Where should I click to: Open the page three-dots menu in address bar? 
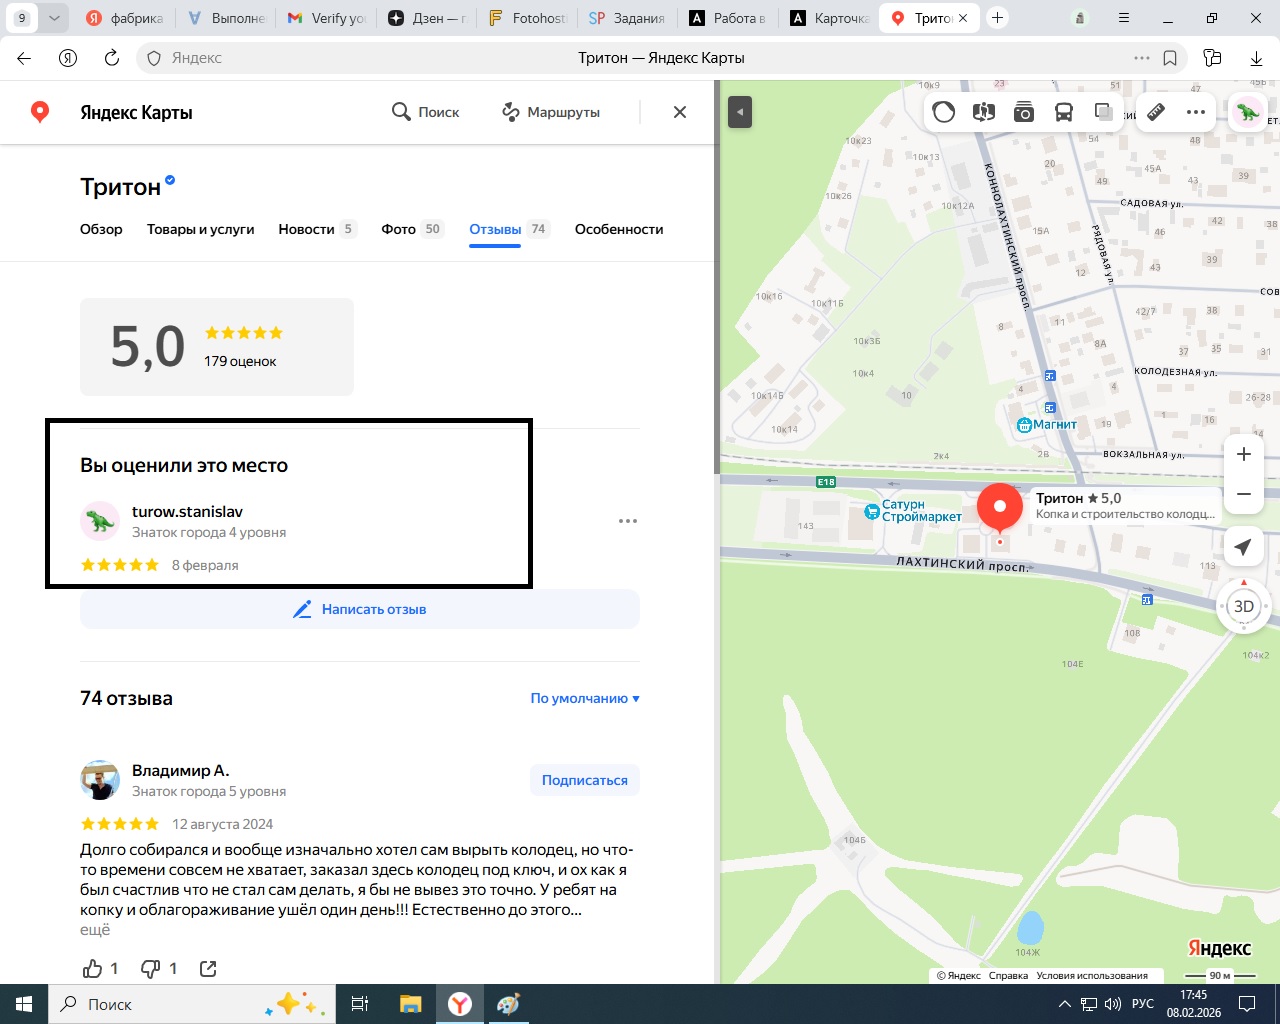tap(1142, 58)
